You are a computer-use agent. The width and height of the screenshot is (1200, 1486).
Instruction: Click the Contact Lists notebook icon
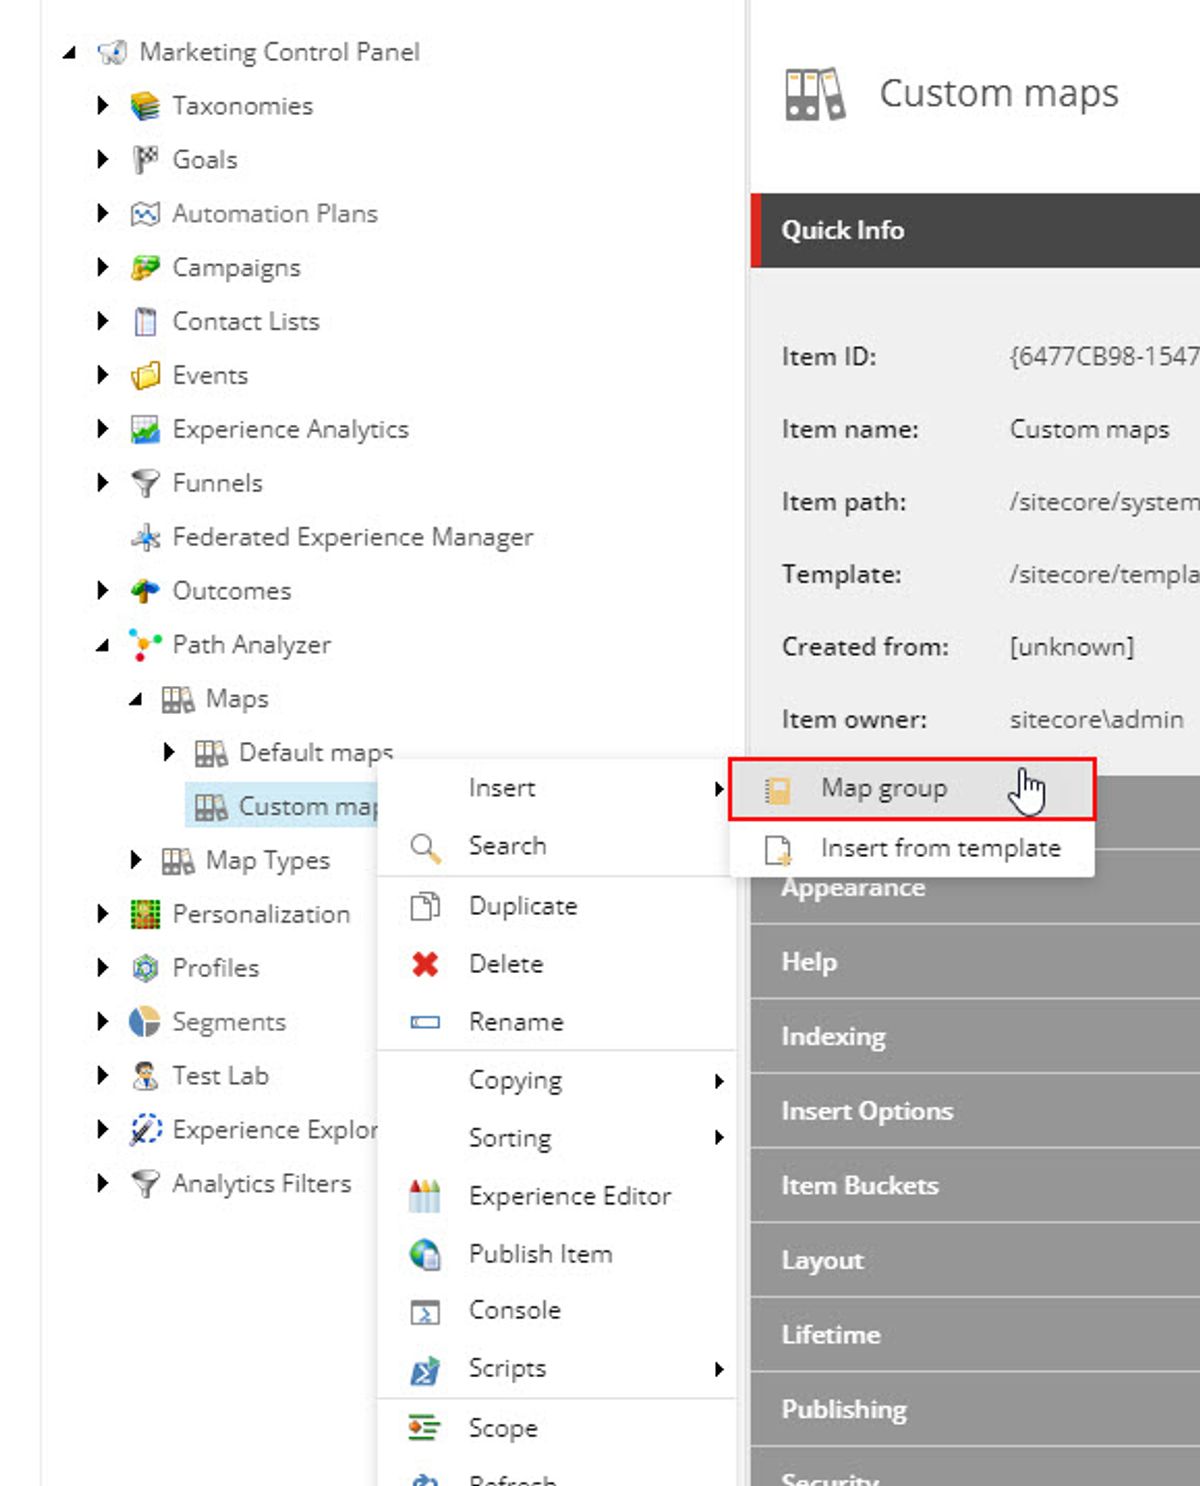(145, 322)
